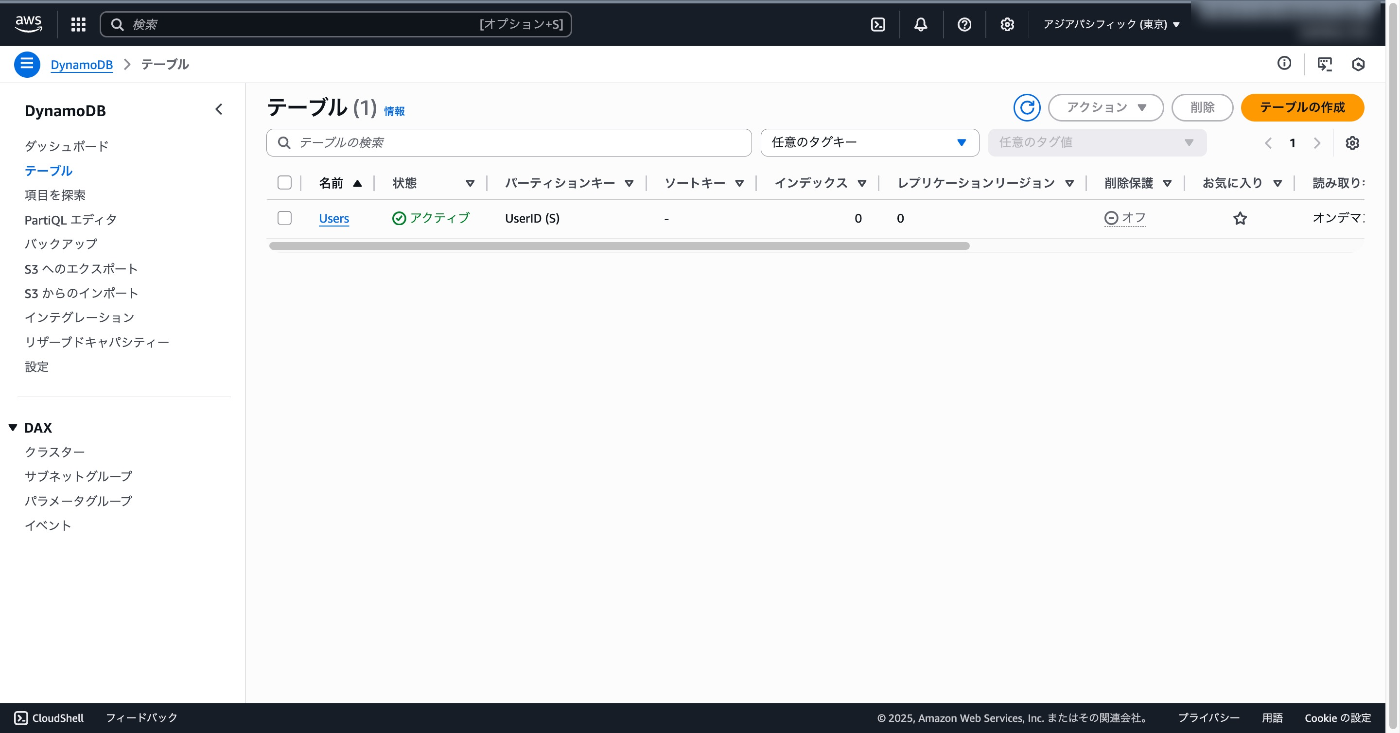Open サブネットグループ in sidebar
Image resolution: width=1400 pixels, height=733 pixels.
79,477
